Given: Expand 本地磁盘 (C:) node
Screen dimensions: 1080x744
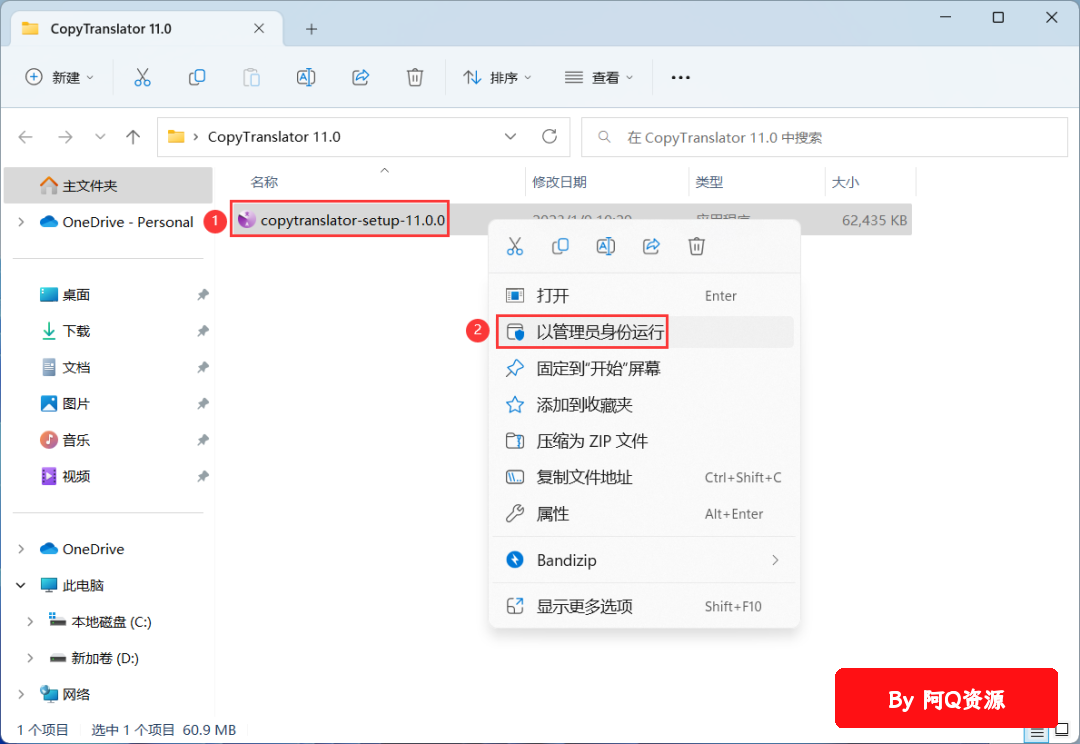Looking at the screenshot, I should point(30,622).
